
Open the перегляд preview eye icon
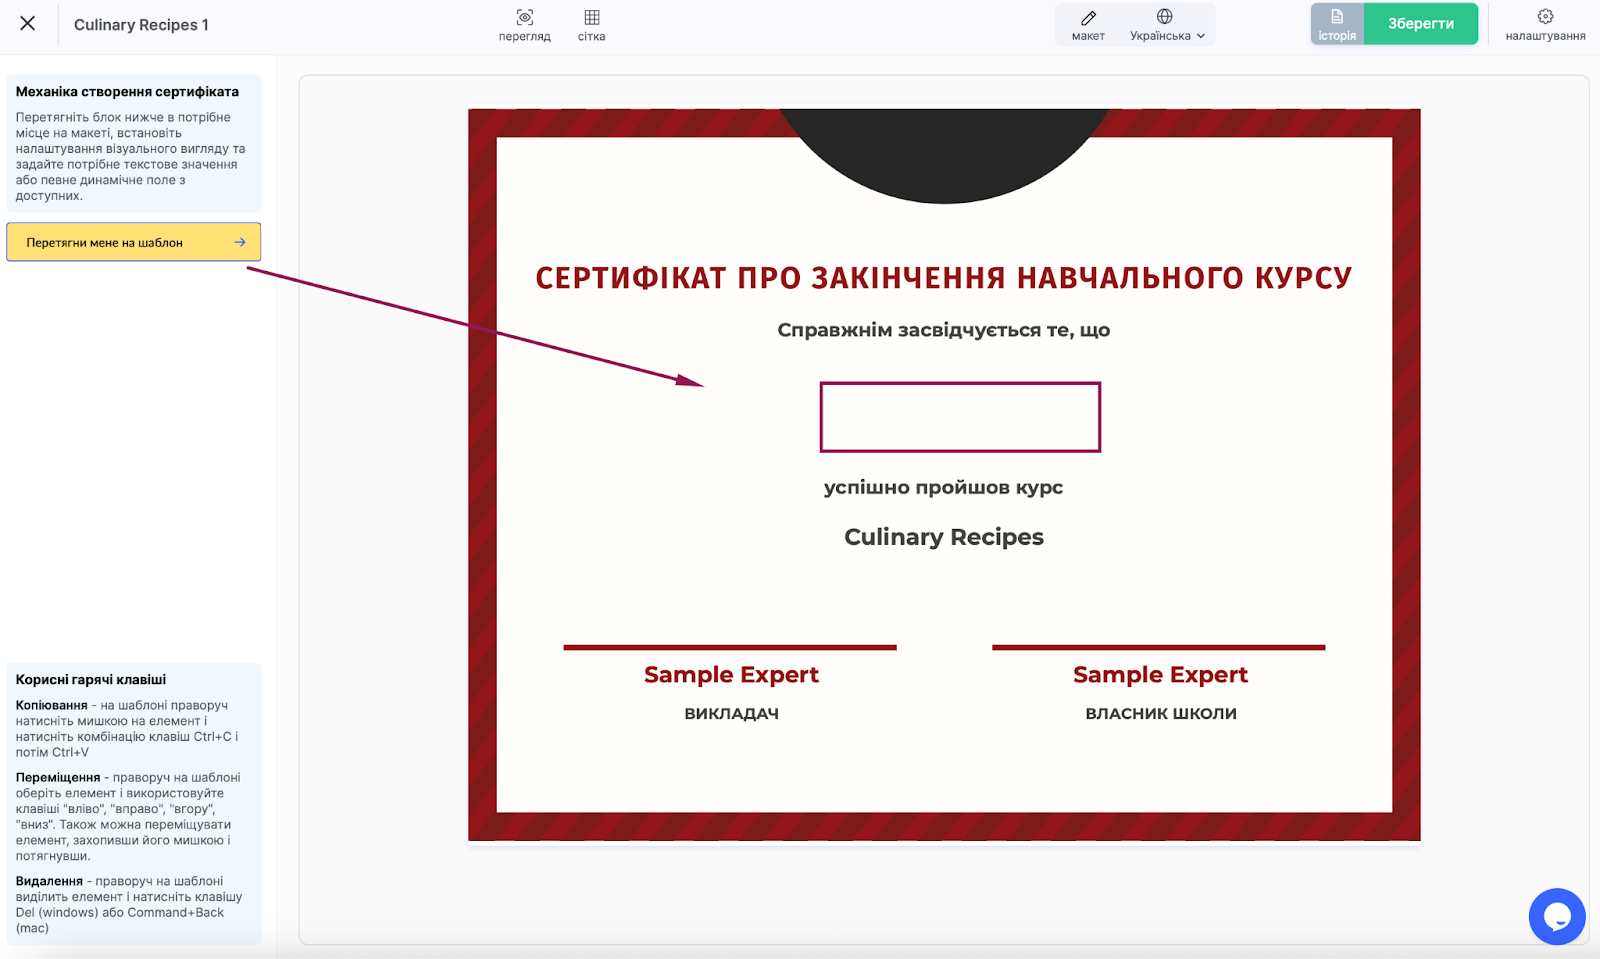pyautogui.click(x=524, y=18)
